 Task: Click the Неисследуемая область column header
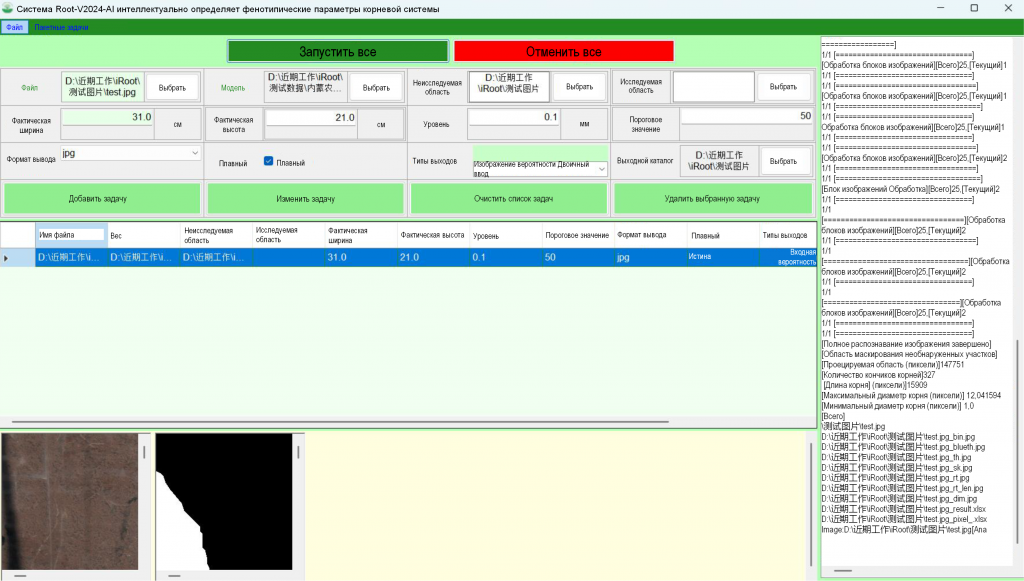[216, 235]
